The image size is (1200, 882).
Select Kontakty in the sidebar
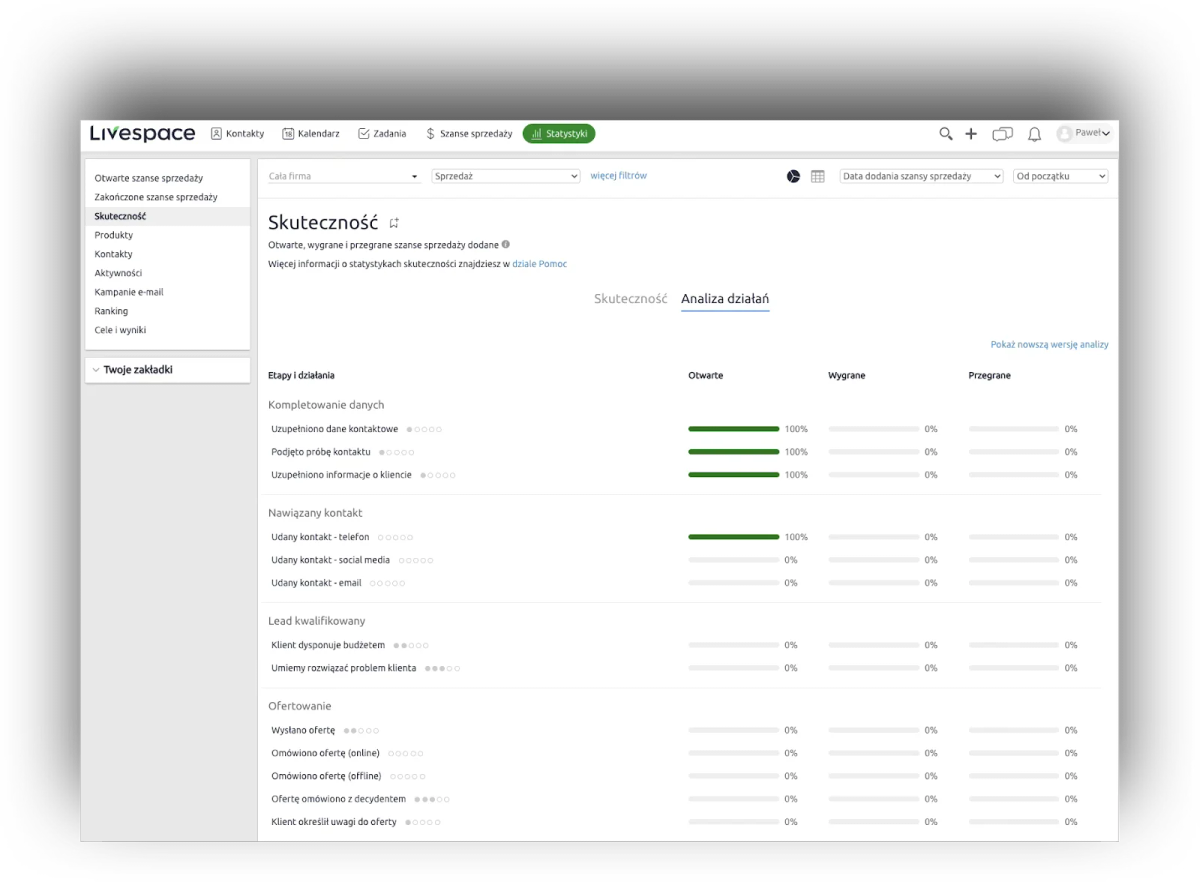[114, 254]
